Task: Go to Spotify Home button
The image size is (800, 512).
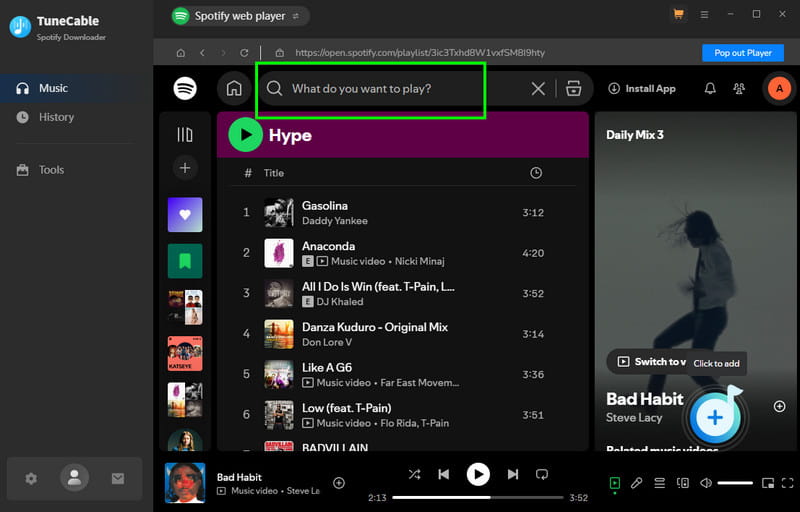Action: 234,88
